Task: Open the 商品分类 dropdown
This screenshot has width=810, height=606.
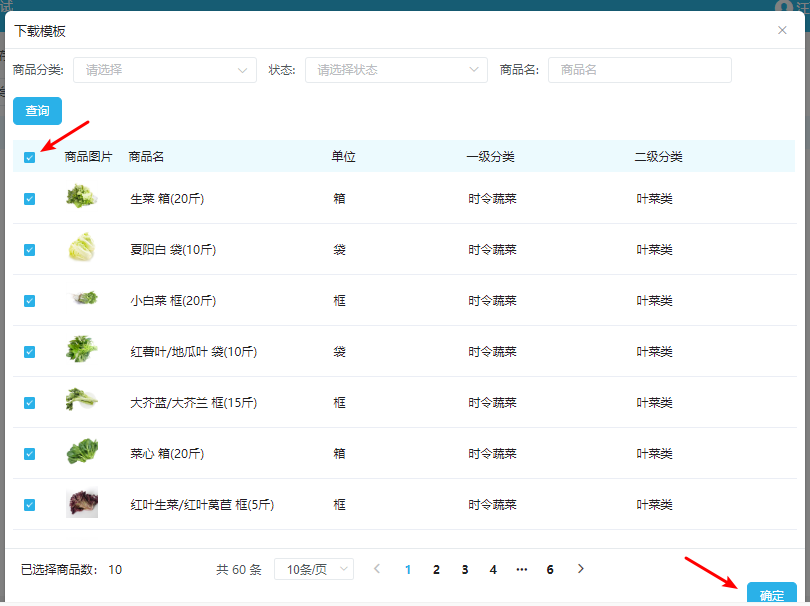Action: (x=165, y=70)
